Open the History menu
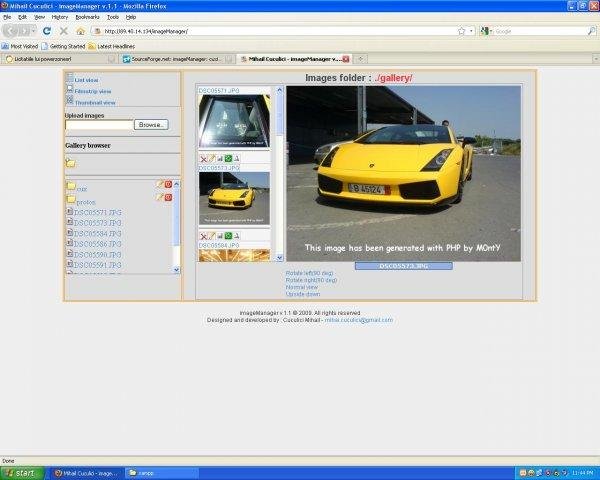Viewport: 600px width, 480px height. click(x=60, y=17)
